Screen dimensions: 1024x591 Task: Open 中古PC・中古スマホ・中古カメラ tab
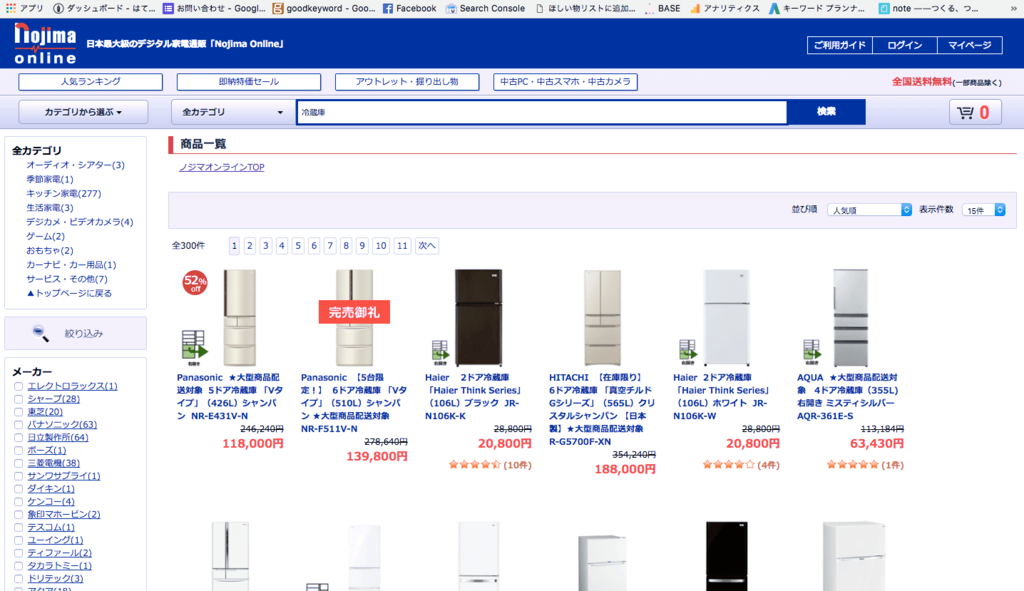point(565,82)
